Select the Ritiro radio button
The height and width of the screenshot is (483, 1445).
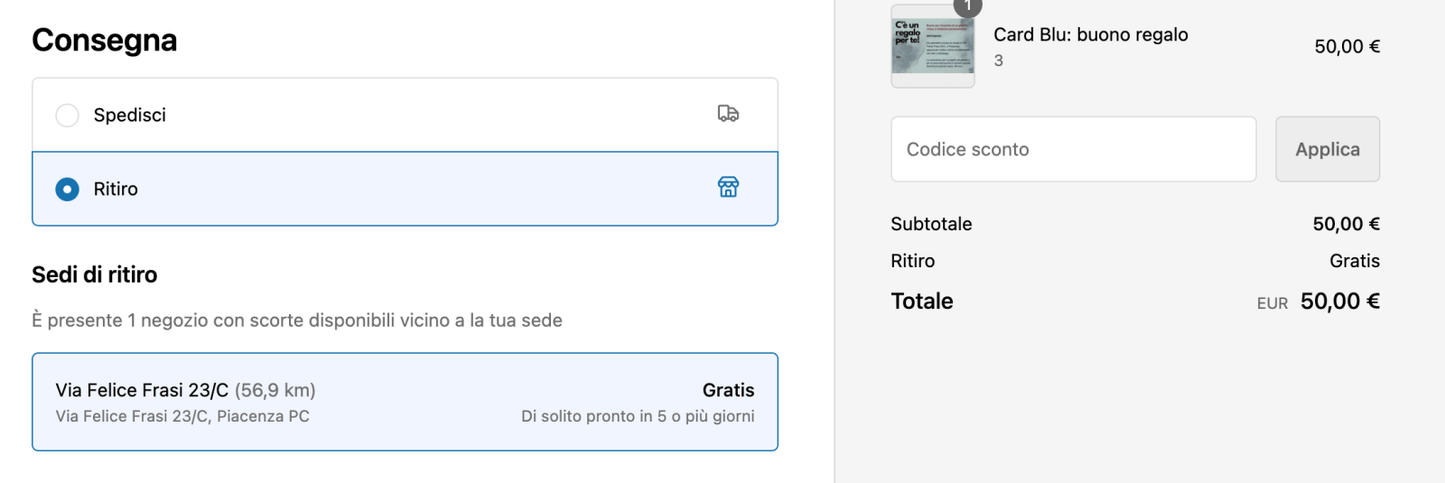coord(67,189)
